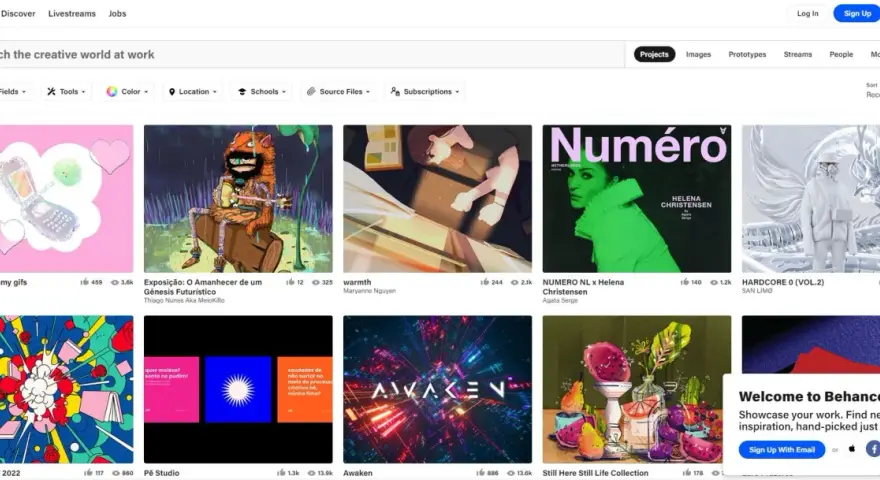880x480 pixels.
Task: Click the Schools graduation cap icon
Action: tap(242, 92)
